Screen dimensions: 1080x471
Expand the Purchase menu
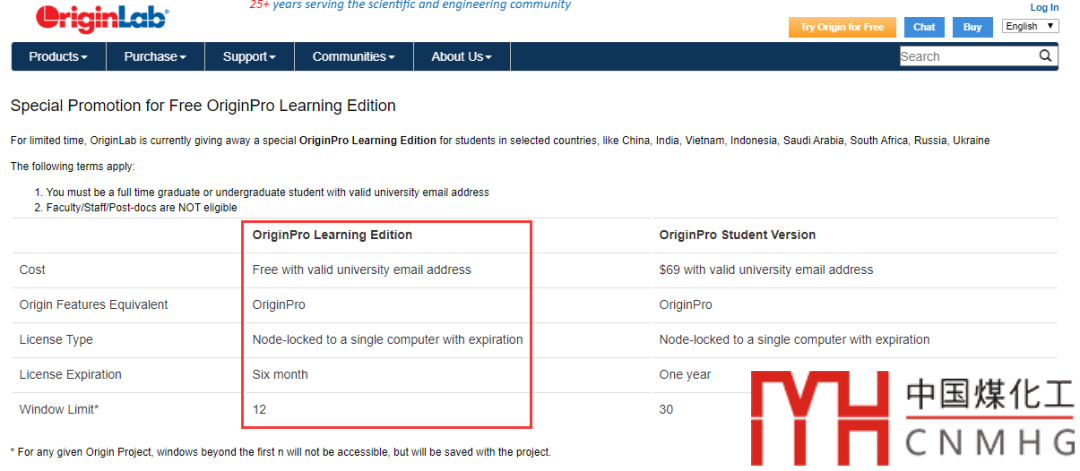click(155, 57)
